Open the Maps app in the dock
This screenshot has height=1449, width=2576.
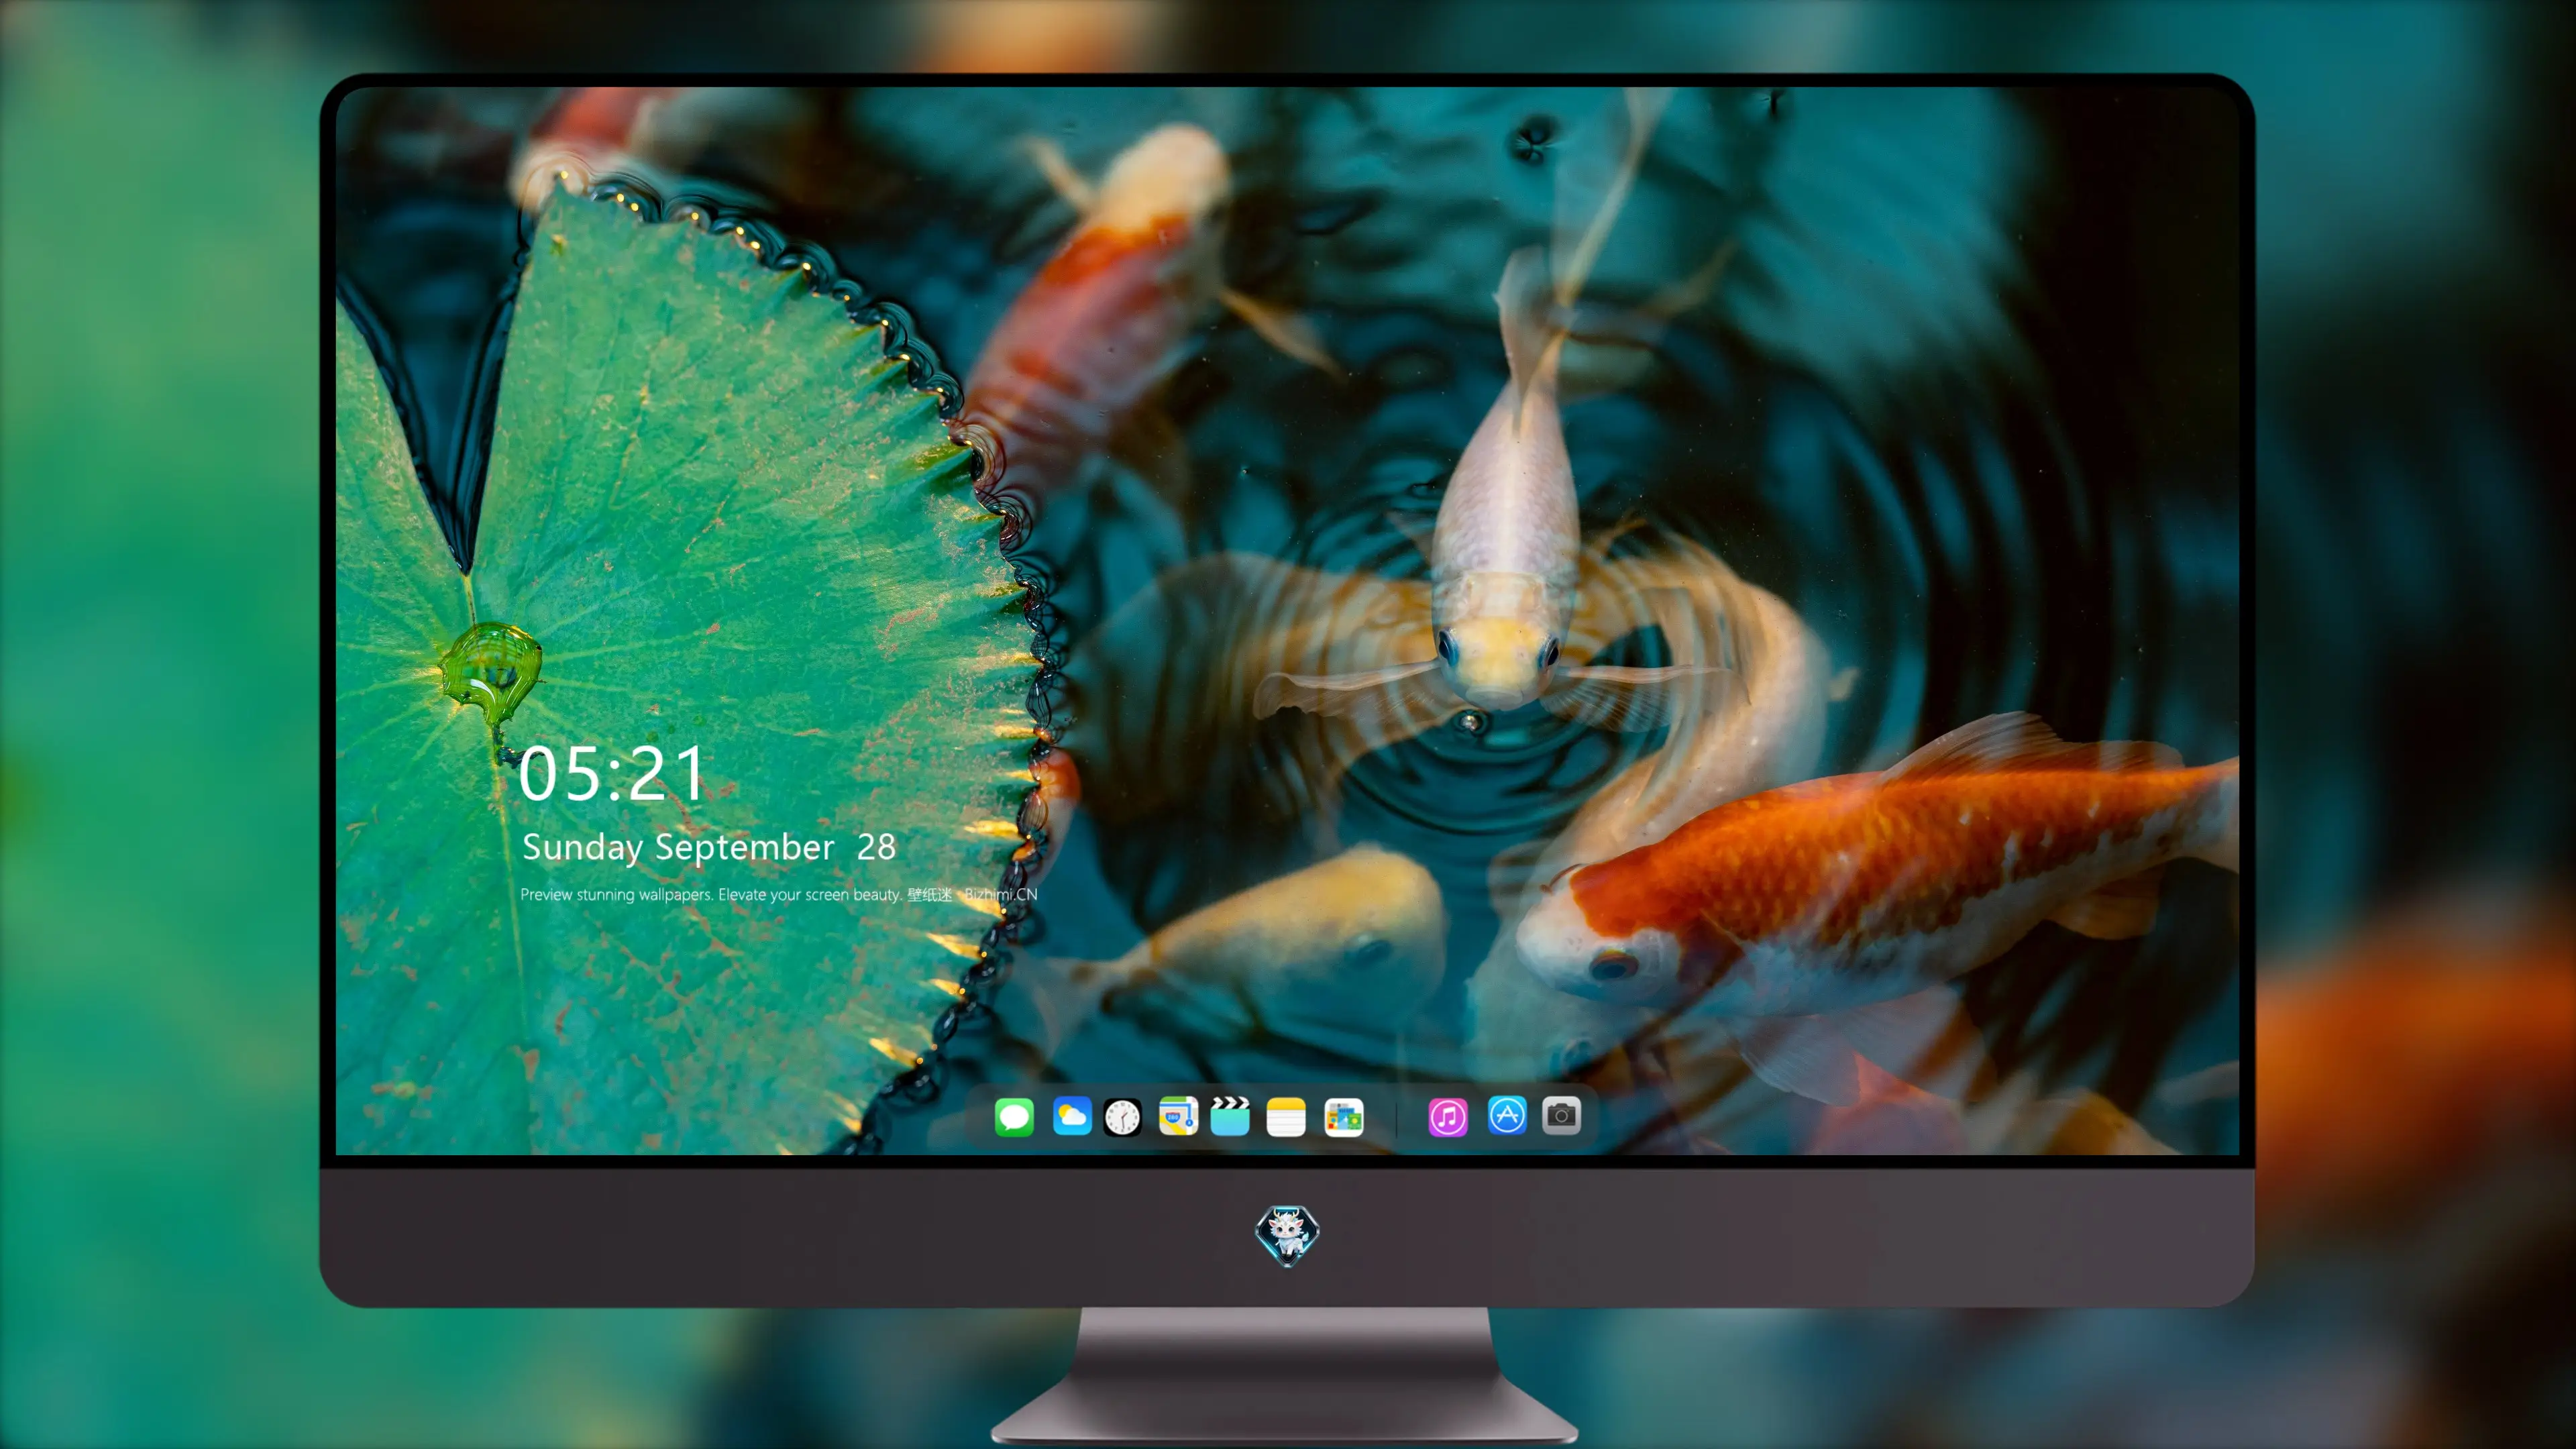[1178, 1116]
